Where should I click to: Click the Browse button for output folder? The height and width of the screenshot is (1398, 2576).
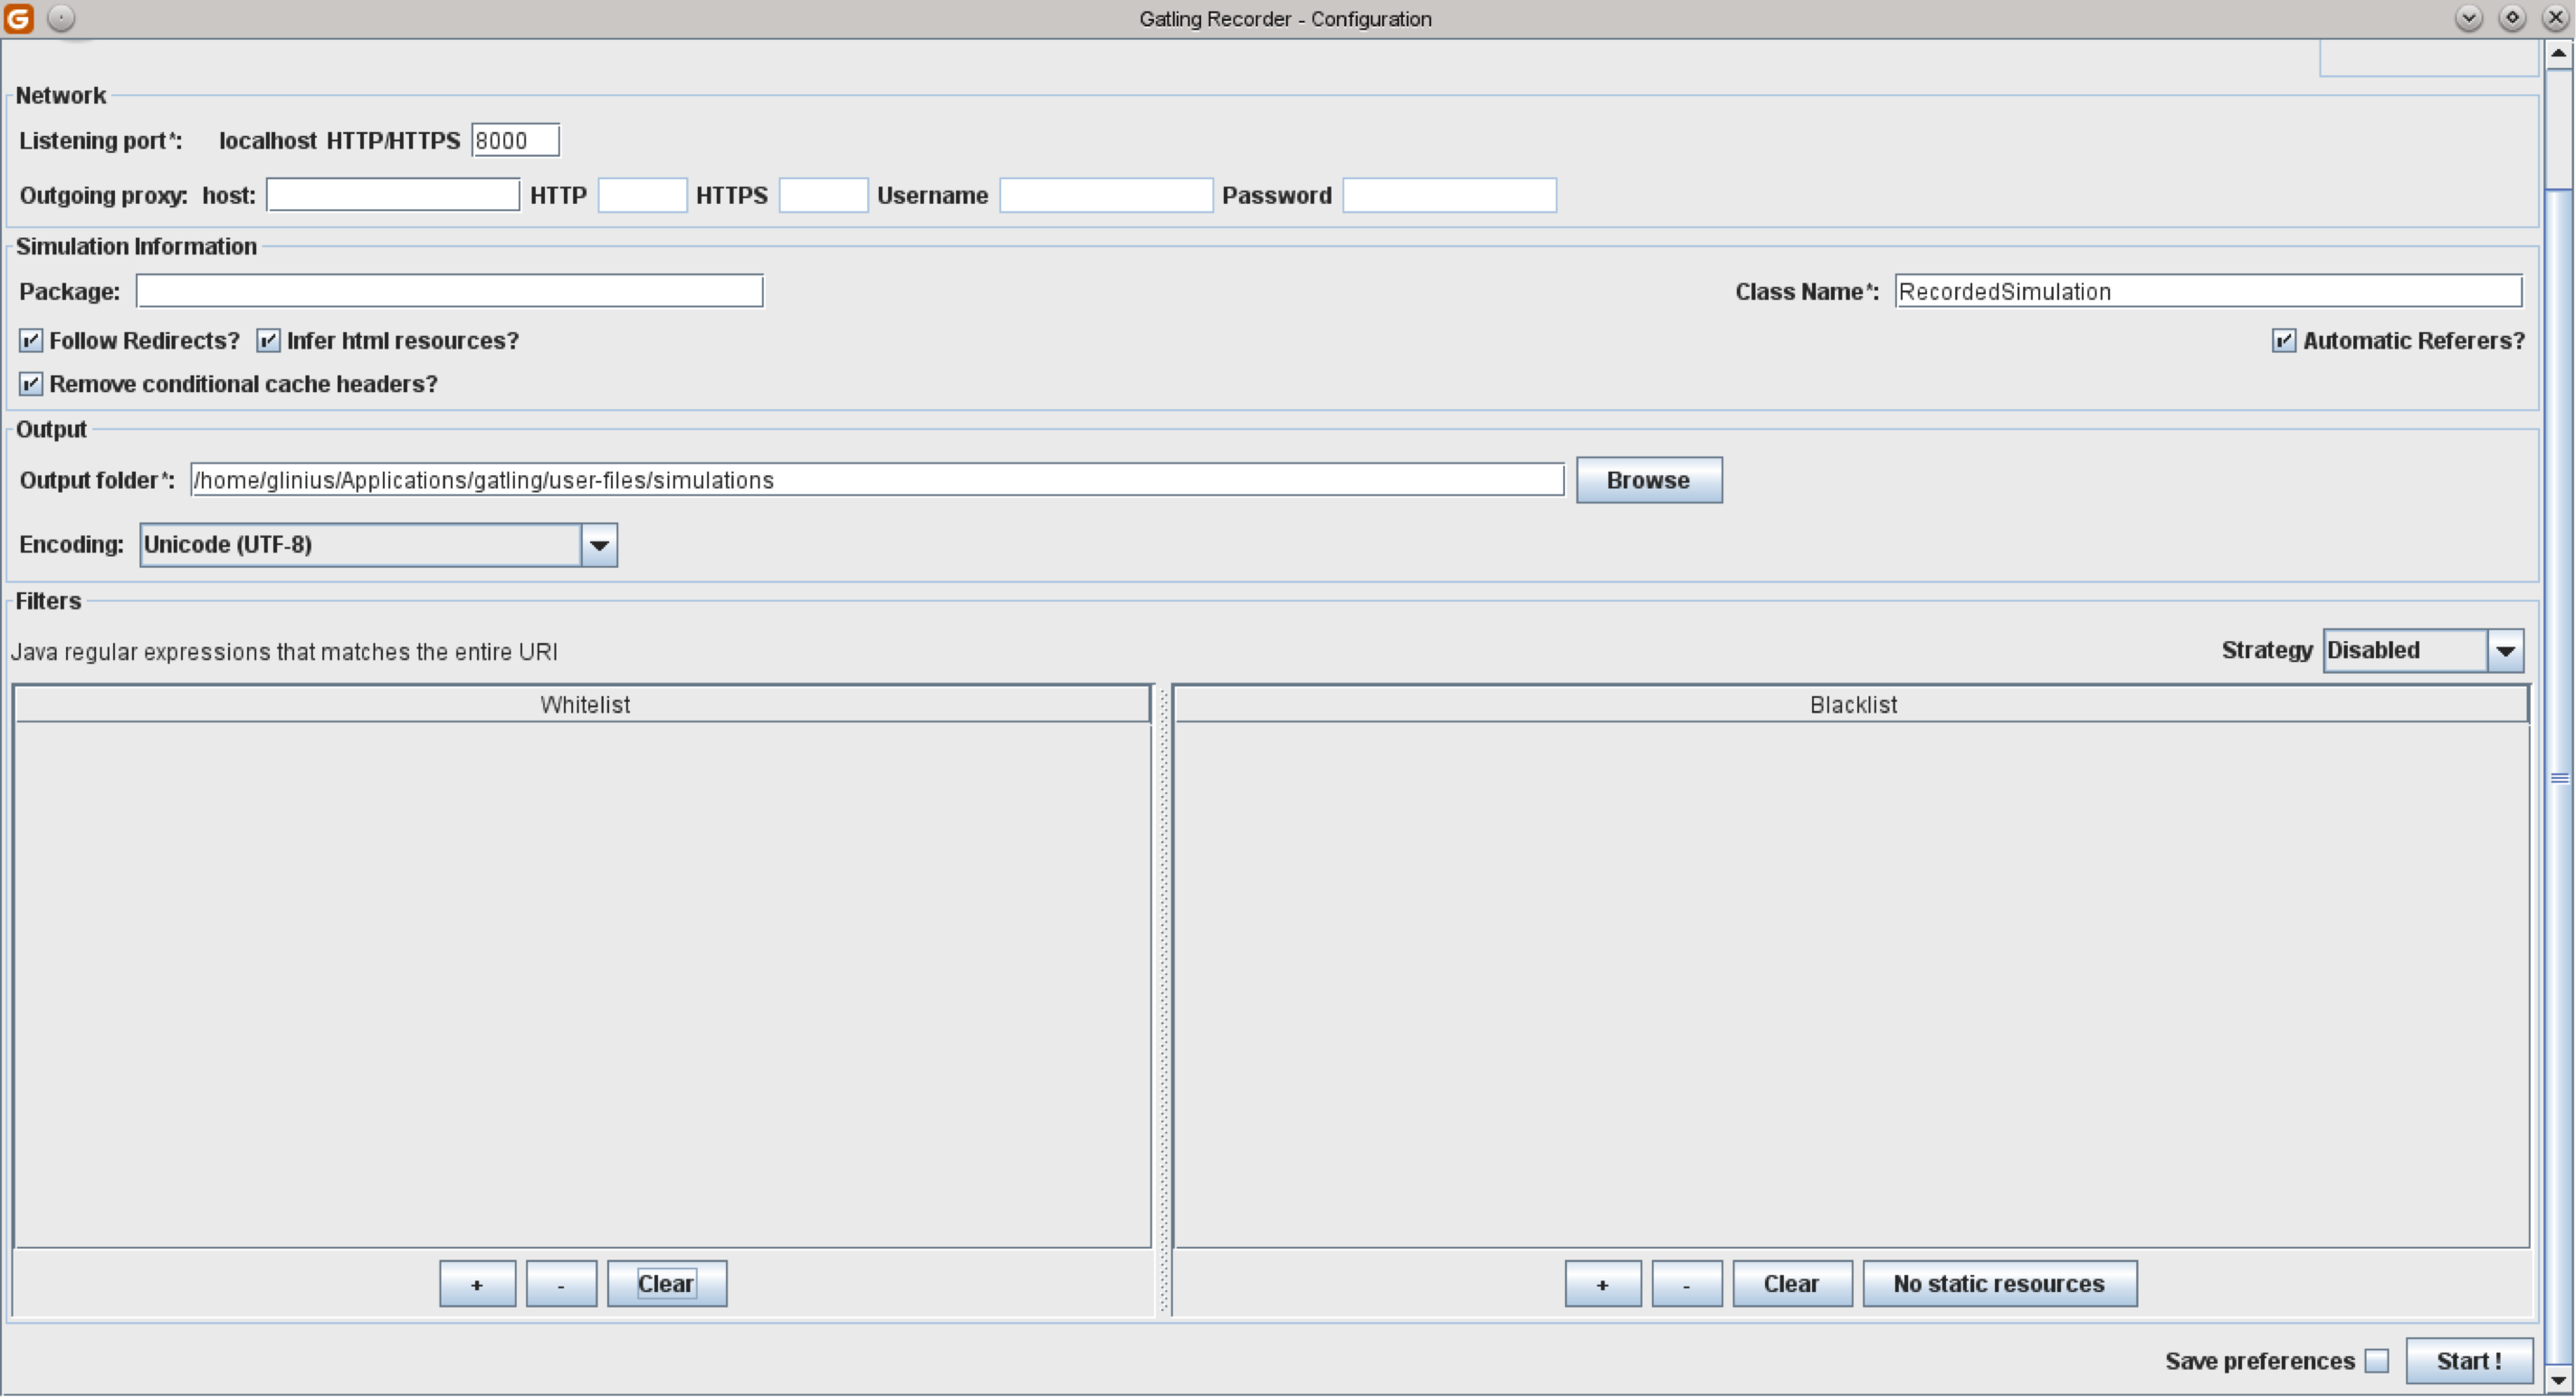point(1646,479)
